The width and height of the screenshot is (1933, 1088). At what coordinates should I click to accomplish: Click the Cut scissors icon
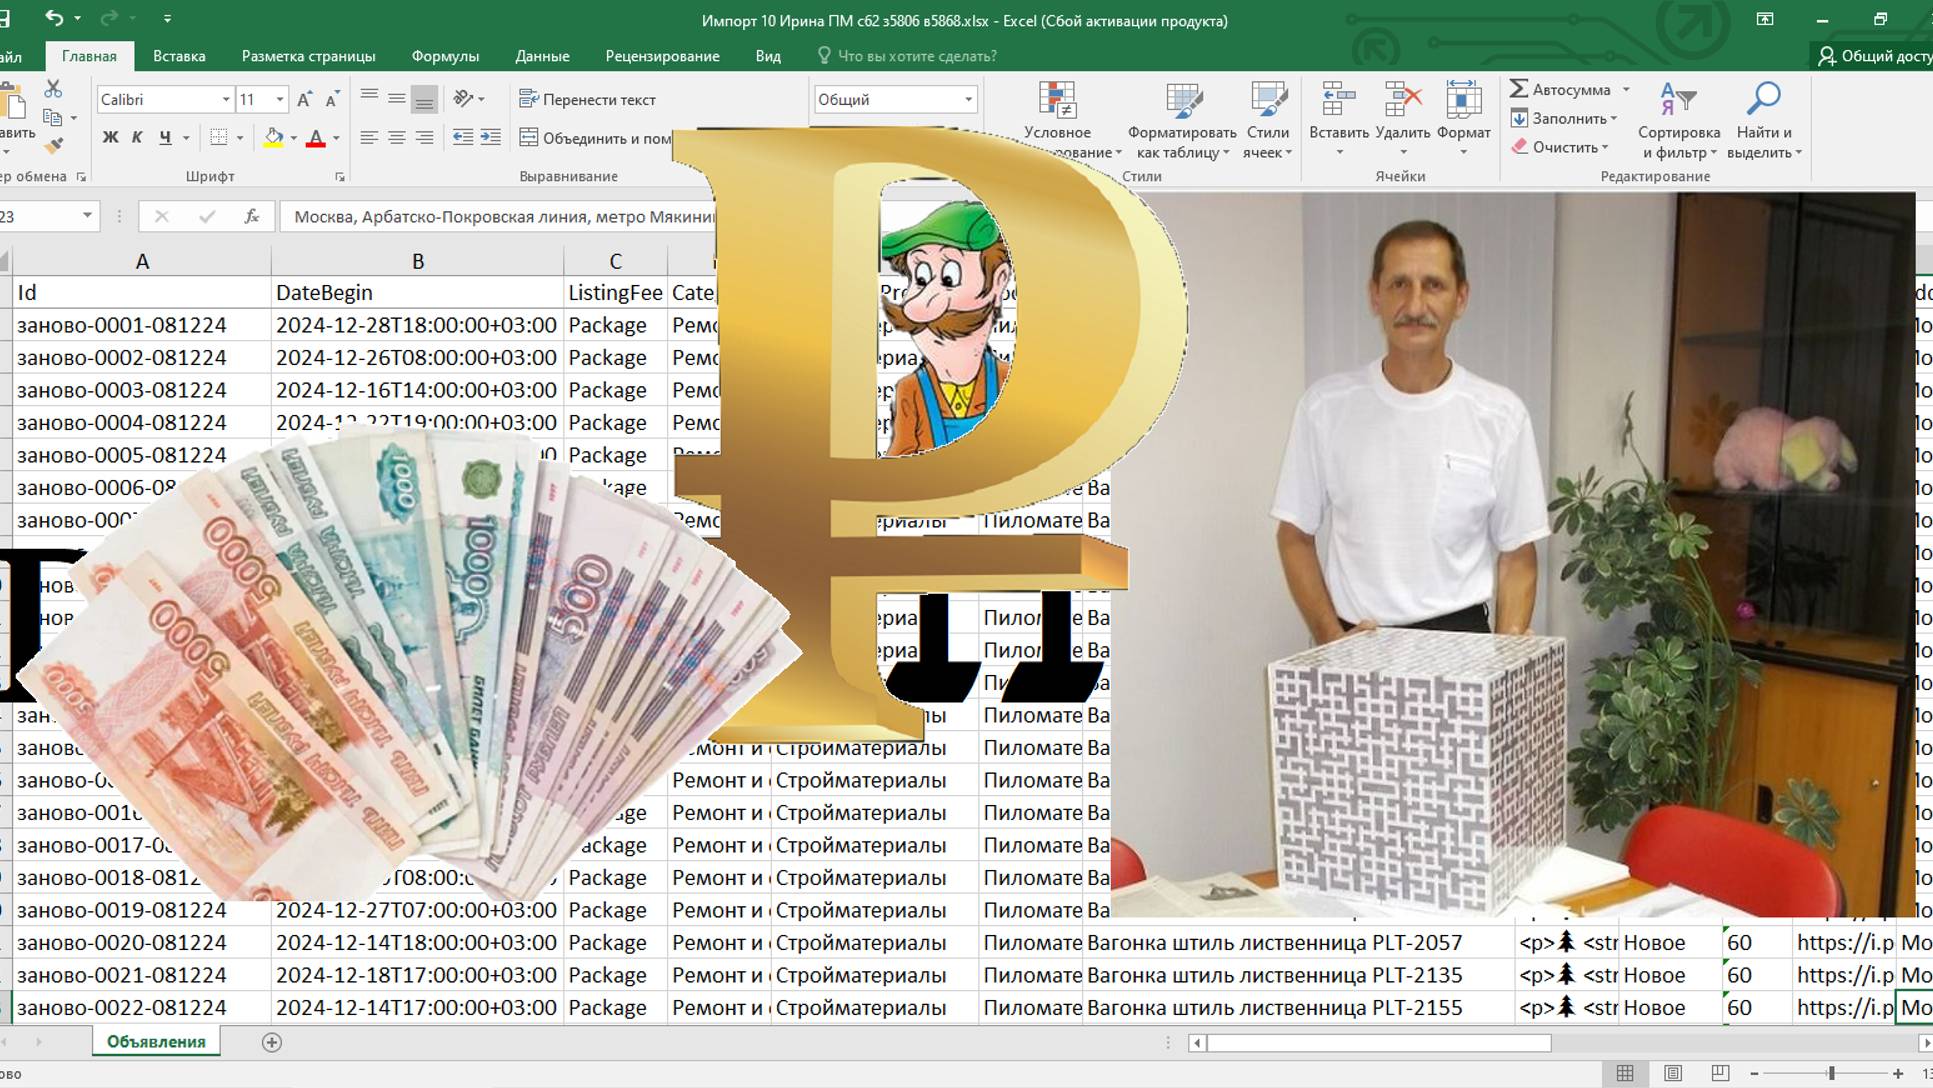[53, 90]
